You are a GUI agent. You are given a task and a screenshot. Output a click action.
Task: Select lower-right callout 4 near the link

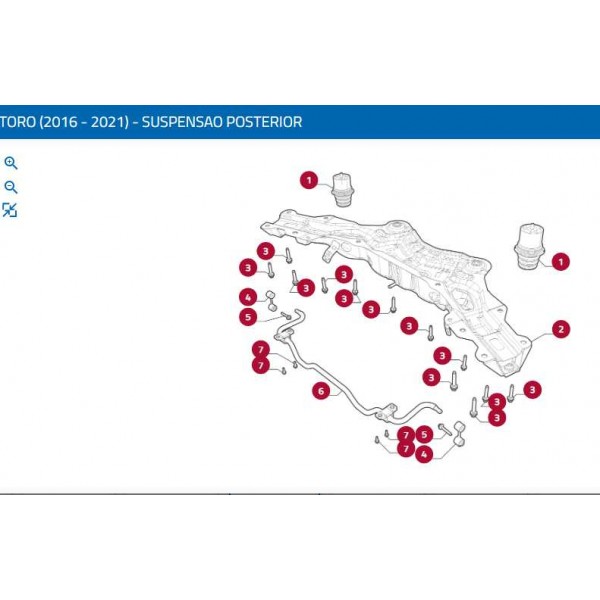pos(425,454)
